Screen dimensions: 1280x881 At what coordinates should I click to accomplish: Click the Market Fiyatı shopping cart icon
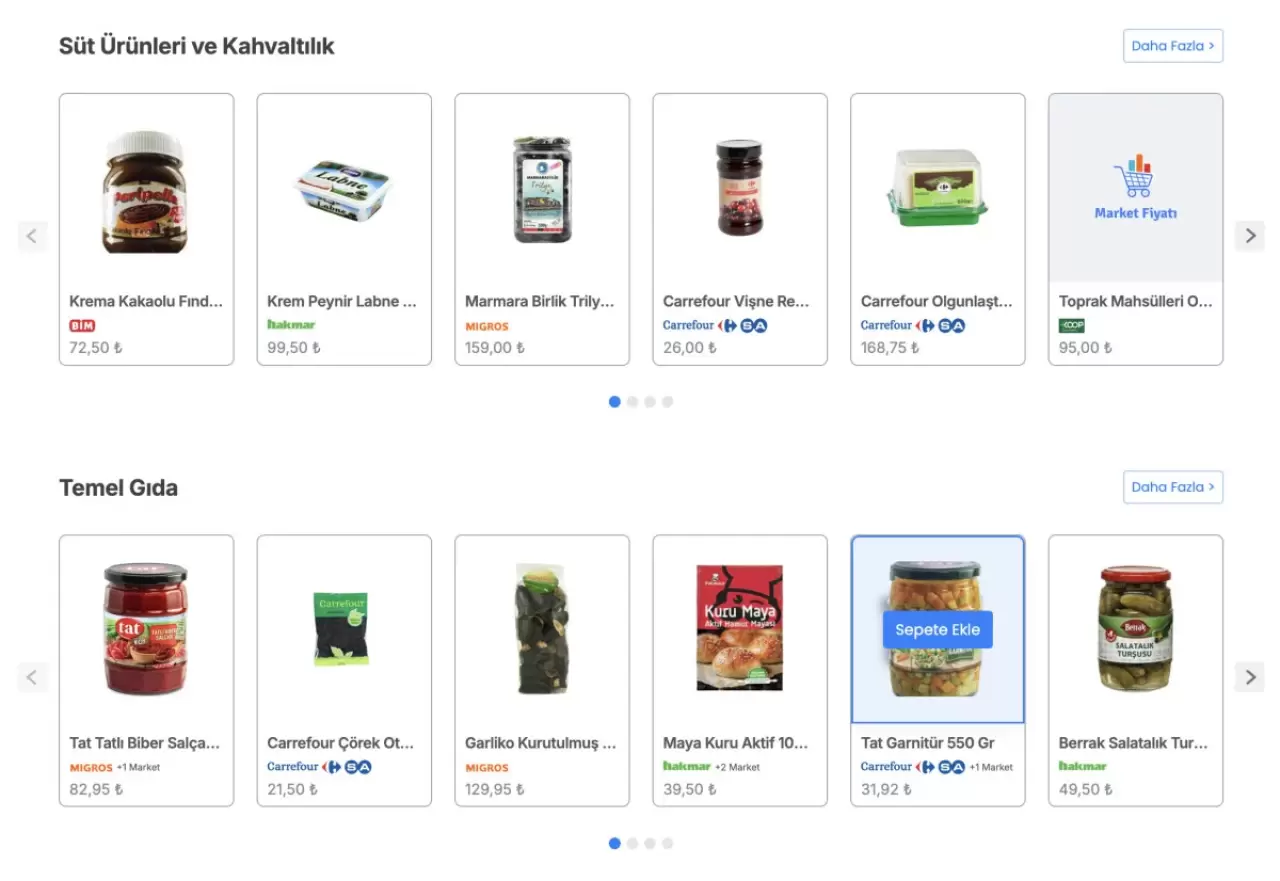click(x=1134, y=177)
